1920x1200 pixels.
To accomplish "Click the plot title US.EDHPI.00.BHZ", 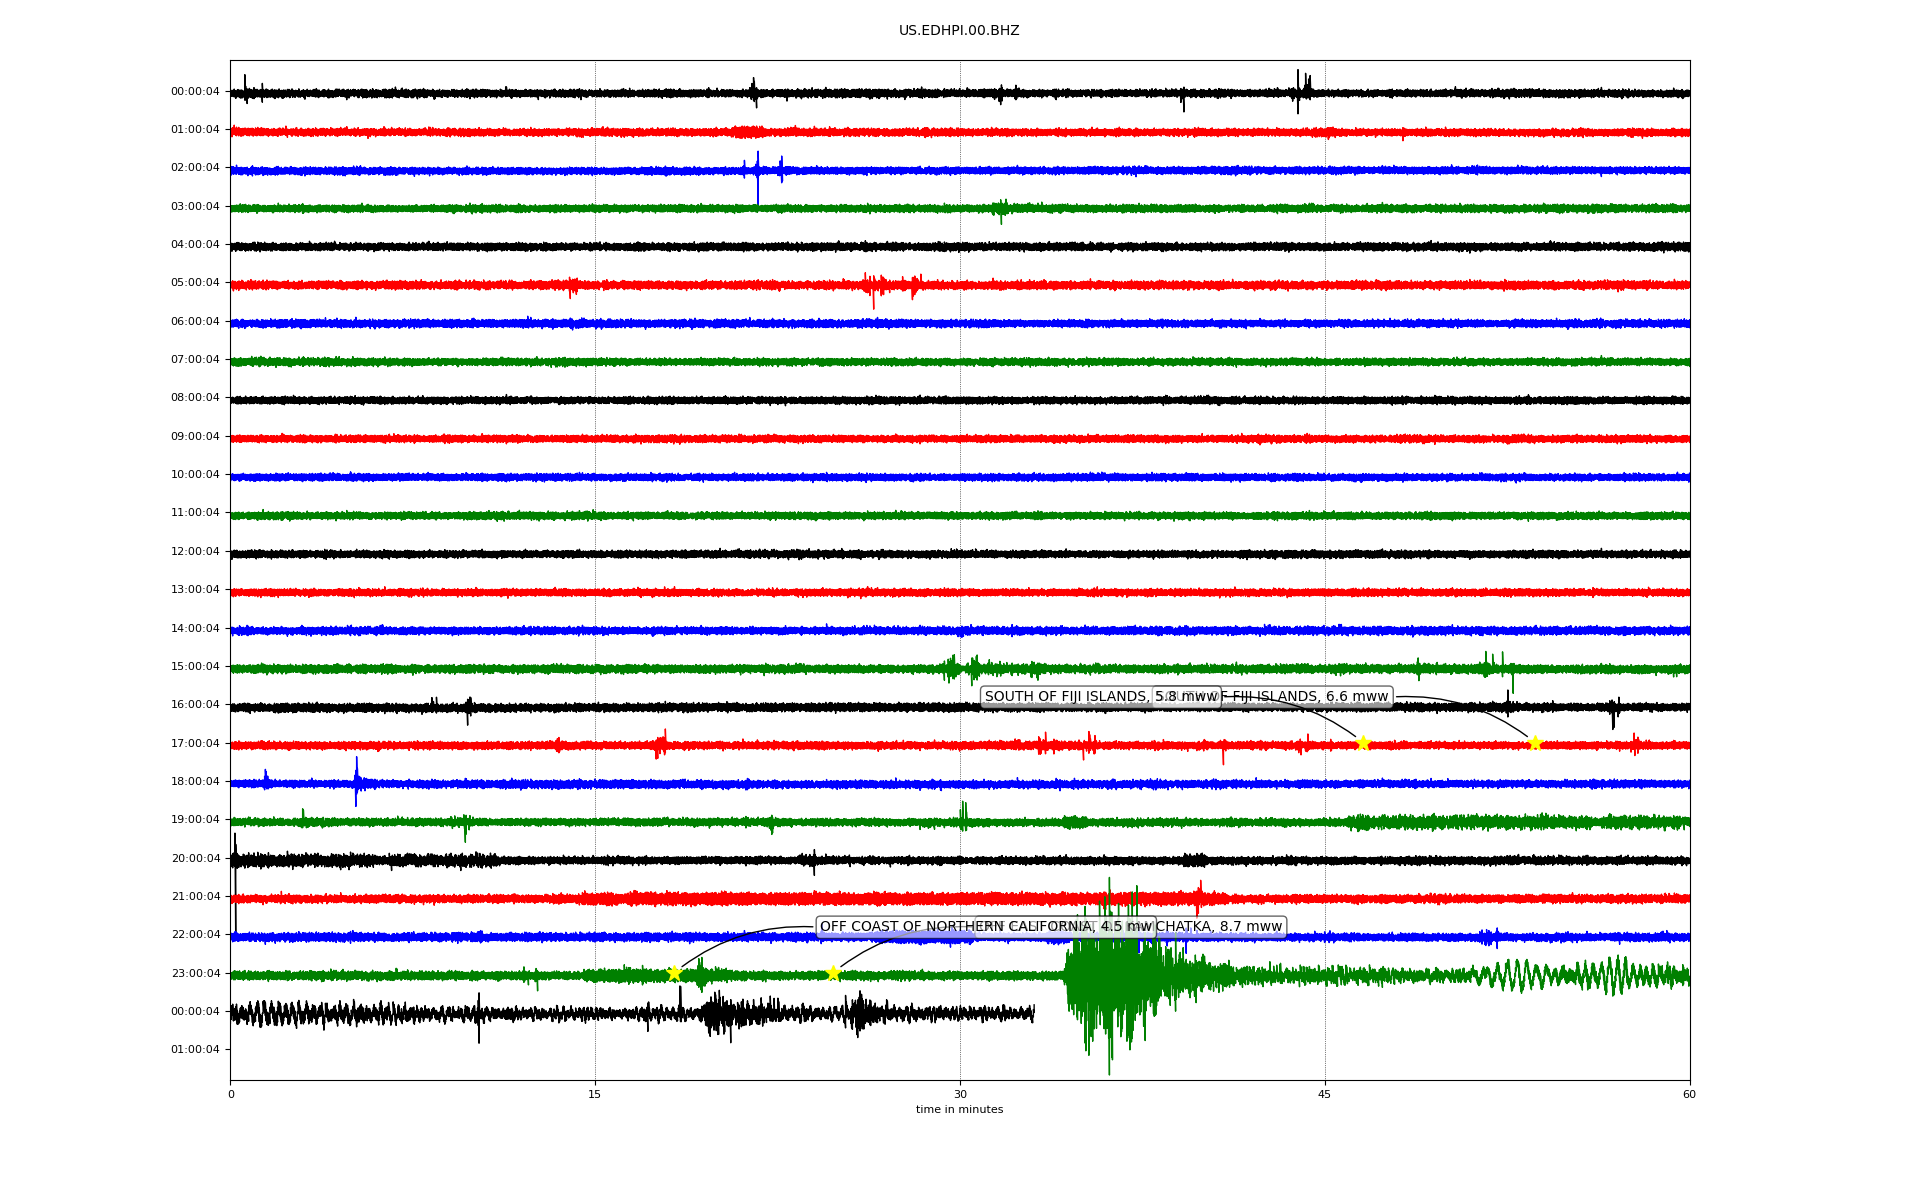I will click(959, 31).
